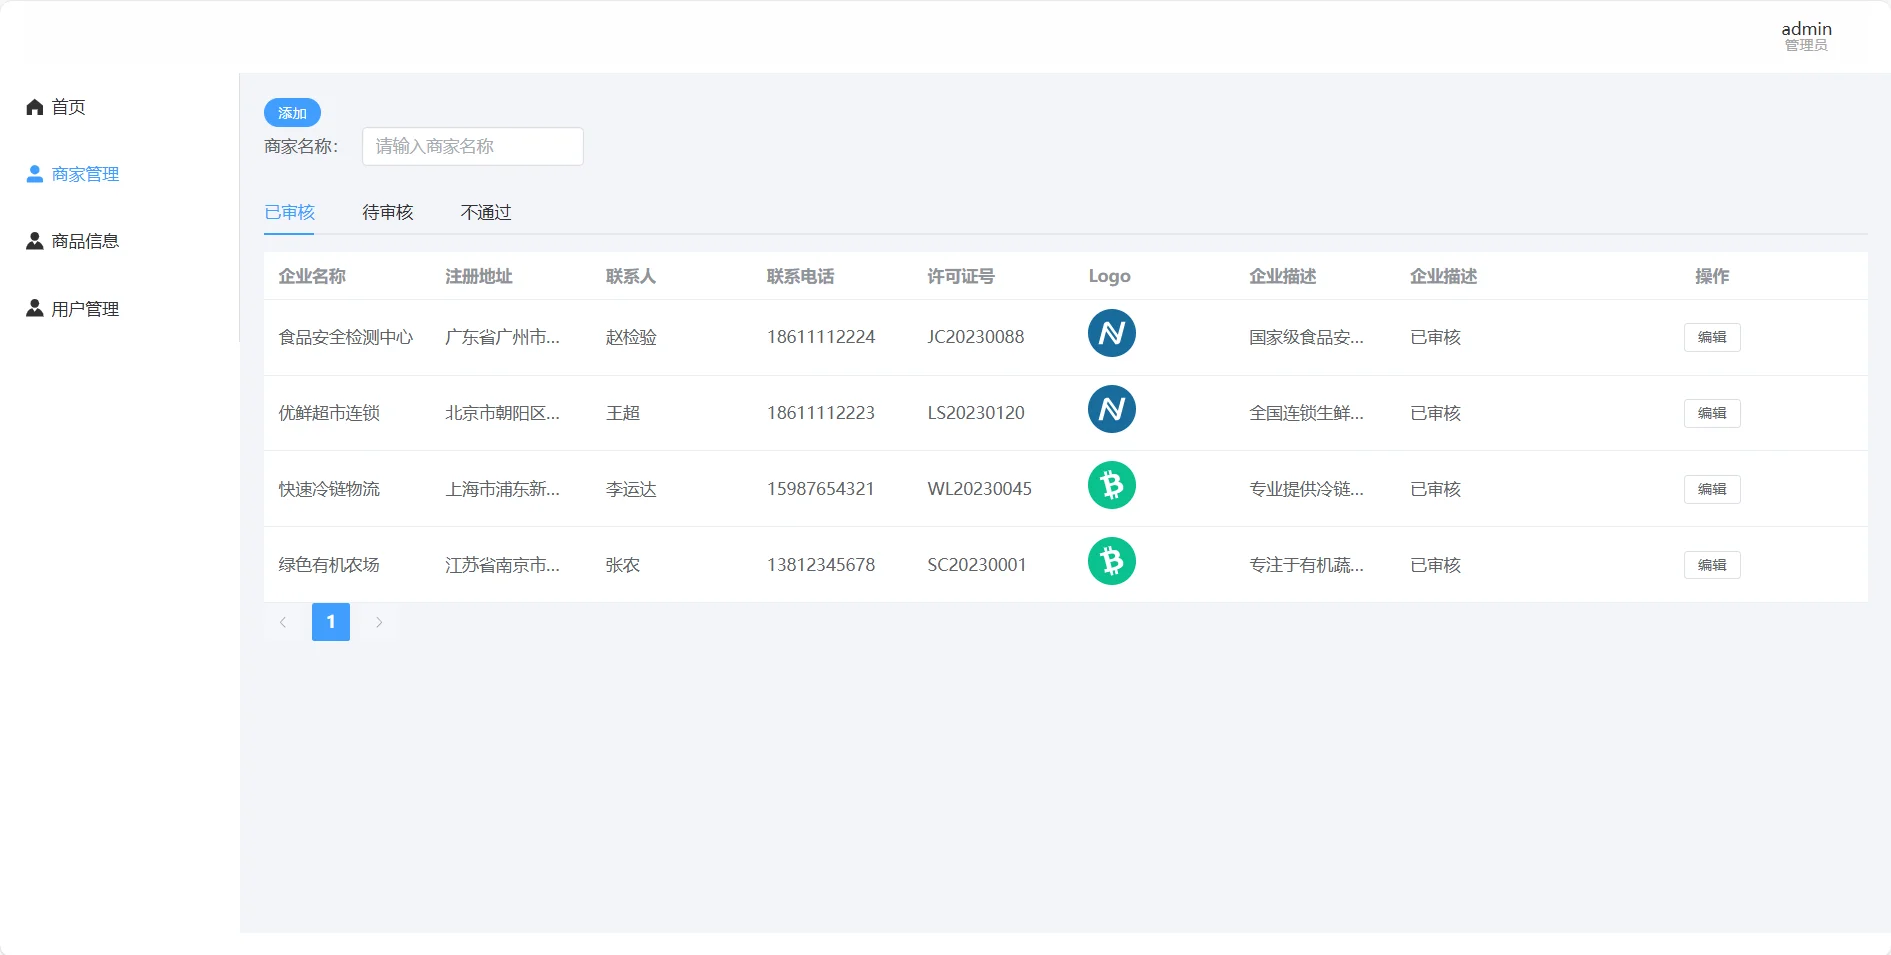Edit the 优鲜超市连锁 row
1891x955 pixels.
[x=1712, y=413]
